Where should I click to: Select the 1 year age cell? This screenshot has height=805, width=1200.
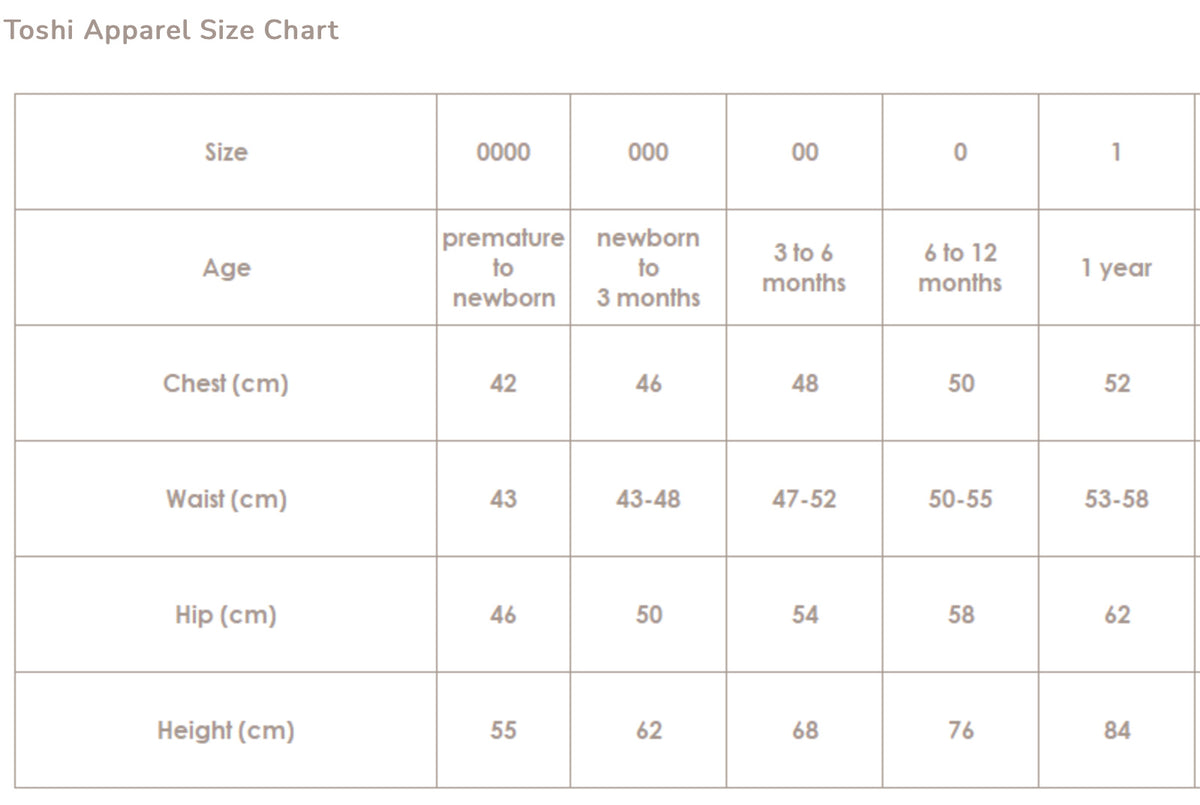click(x=1116, y=268)
